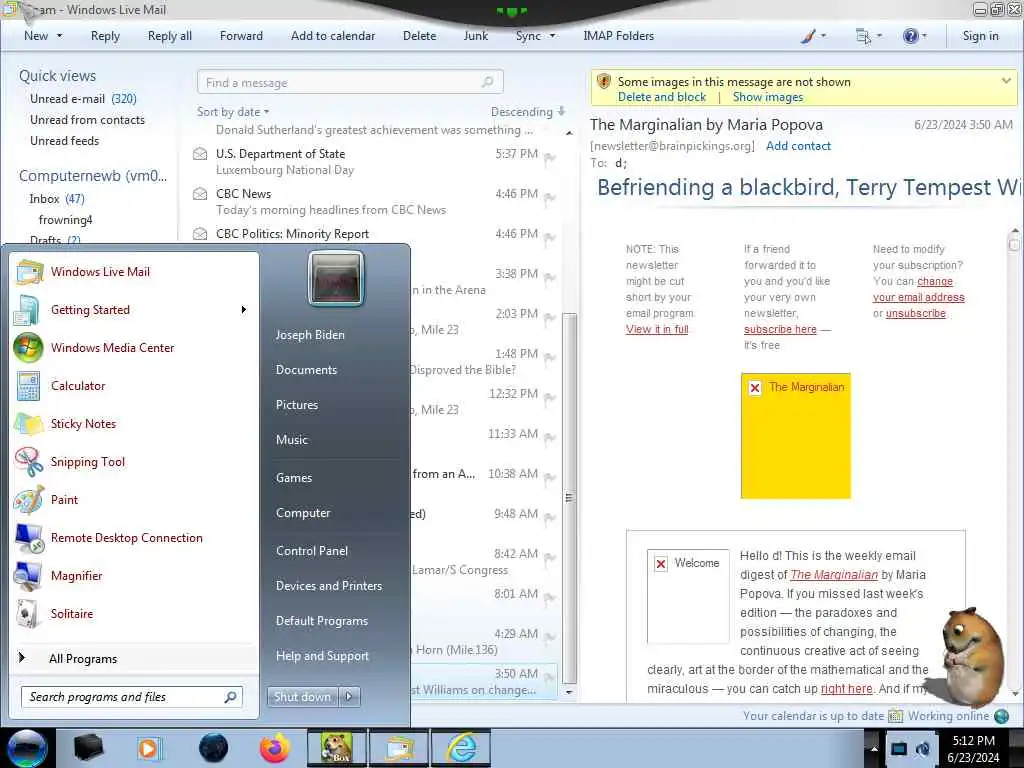Open Windows Live Mail from Start menu
1024x768 pixels.
point(100,272)
